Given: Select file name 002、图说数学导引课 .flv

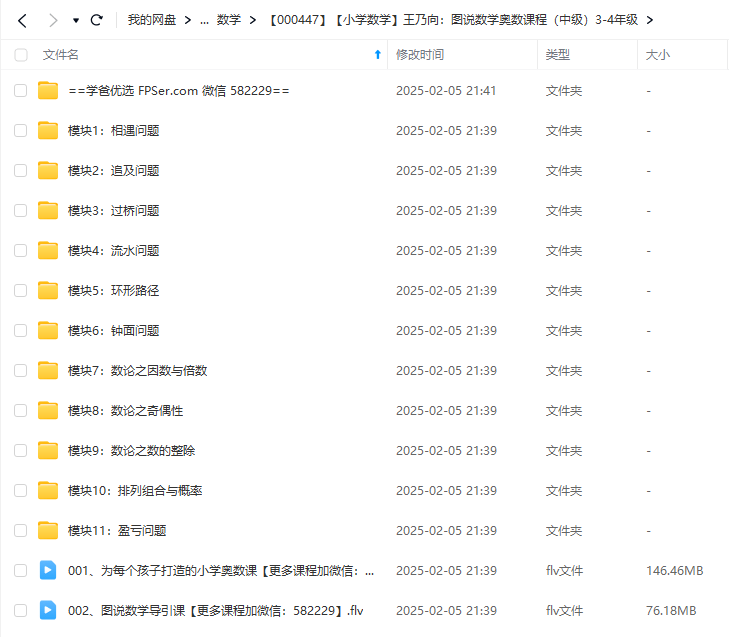Looking at the screenshot, I should tap(215, 610).
